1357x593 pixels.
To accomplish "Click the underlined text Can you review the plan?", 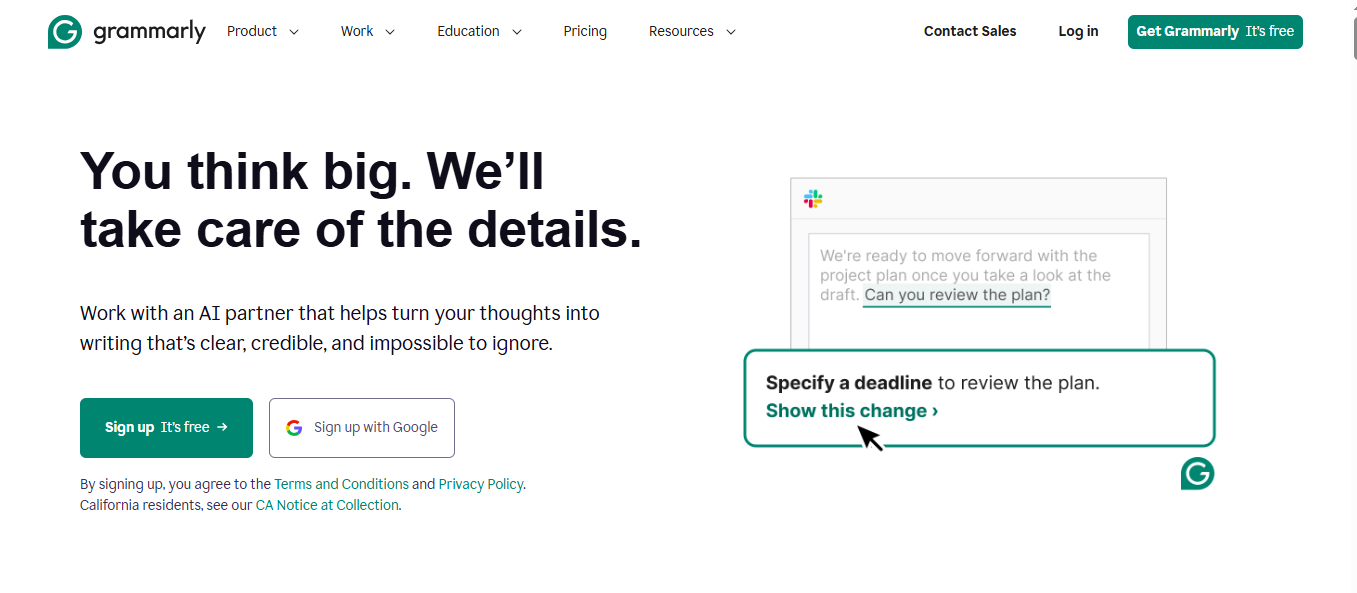I will point(956,294).
